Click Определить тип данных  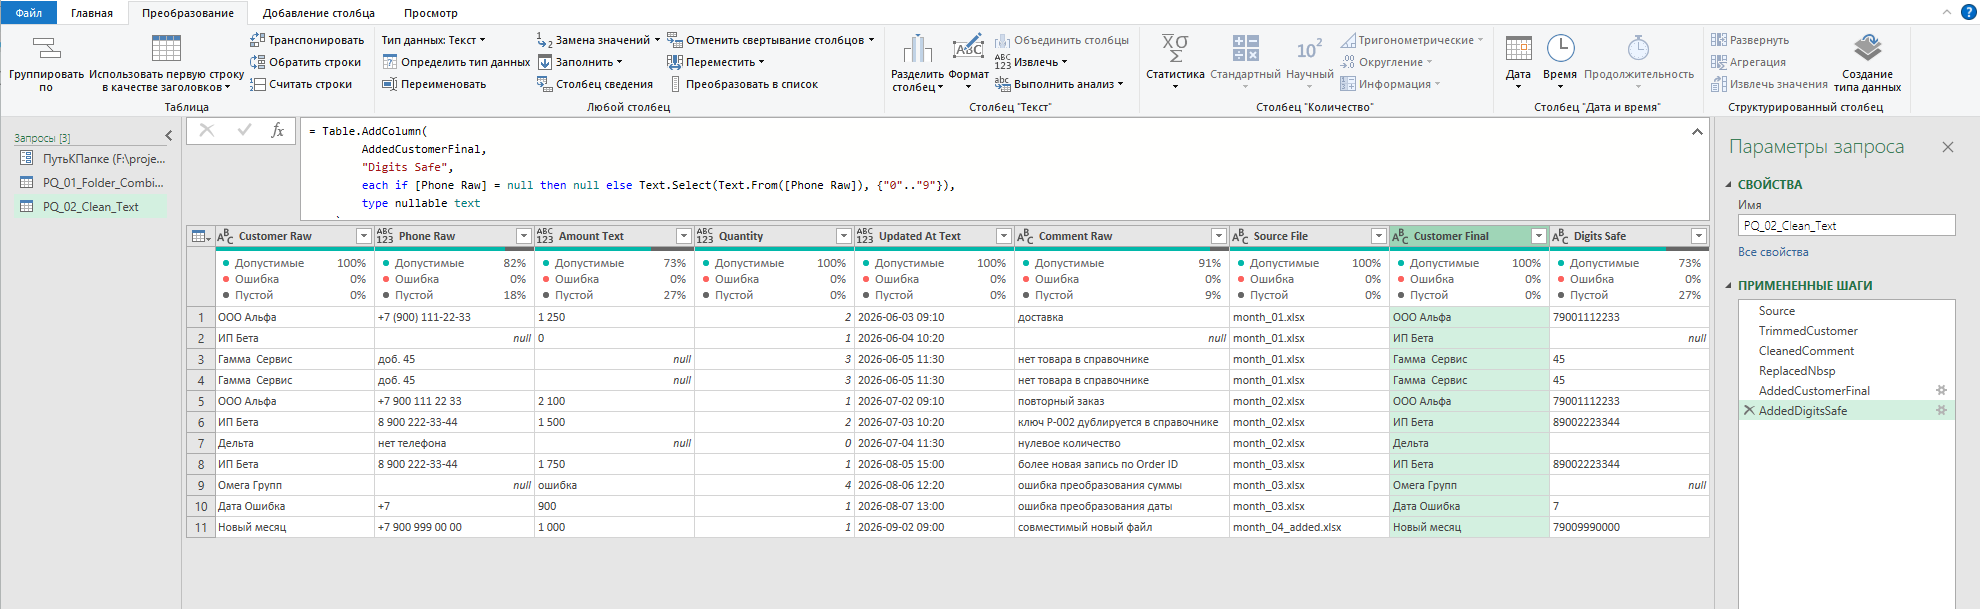coord(456,62)
